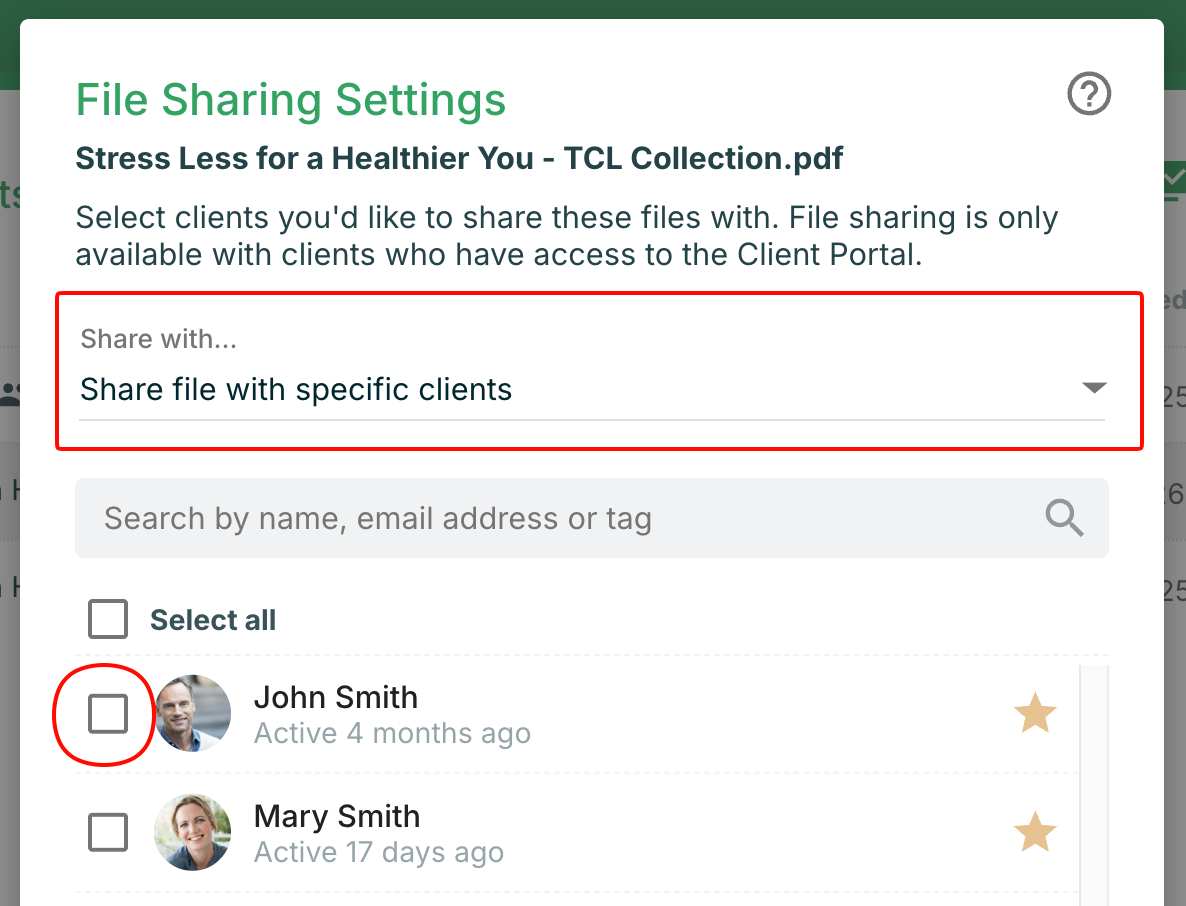1186x906 pixels.
Task: Click John Smith's profile photo
Action: tap(193, 714)
